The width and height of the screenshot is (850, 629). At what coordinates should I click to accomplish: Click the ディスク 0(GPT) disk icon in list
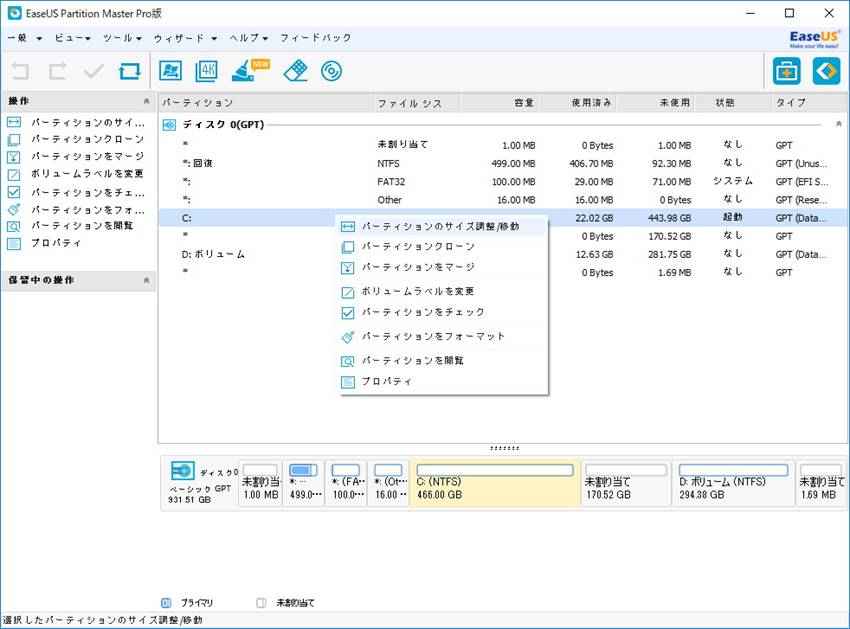click(x=169, y=125)
